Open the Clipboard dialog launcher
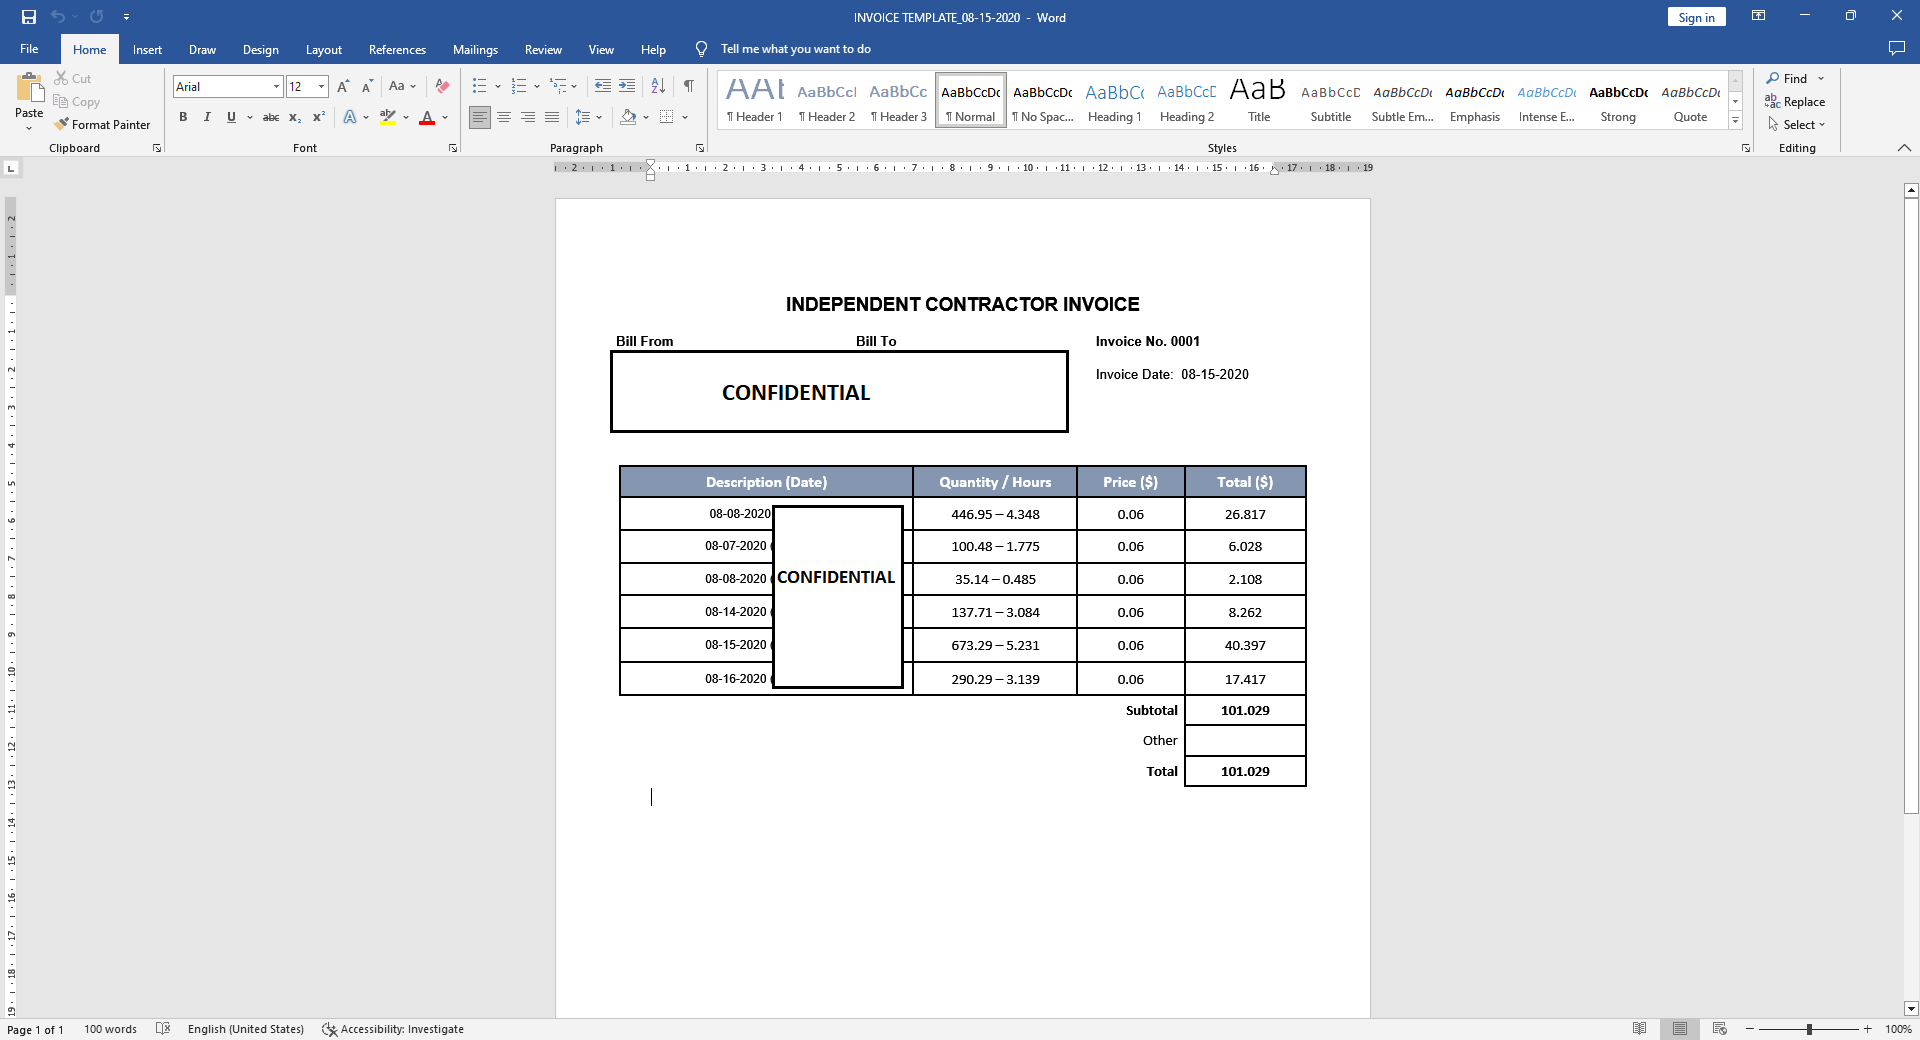 click(x=157, y=148)
